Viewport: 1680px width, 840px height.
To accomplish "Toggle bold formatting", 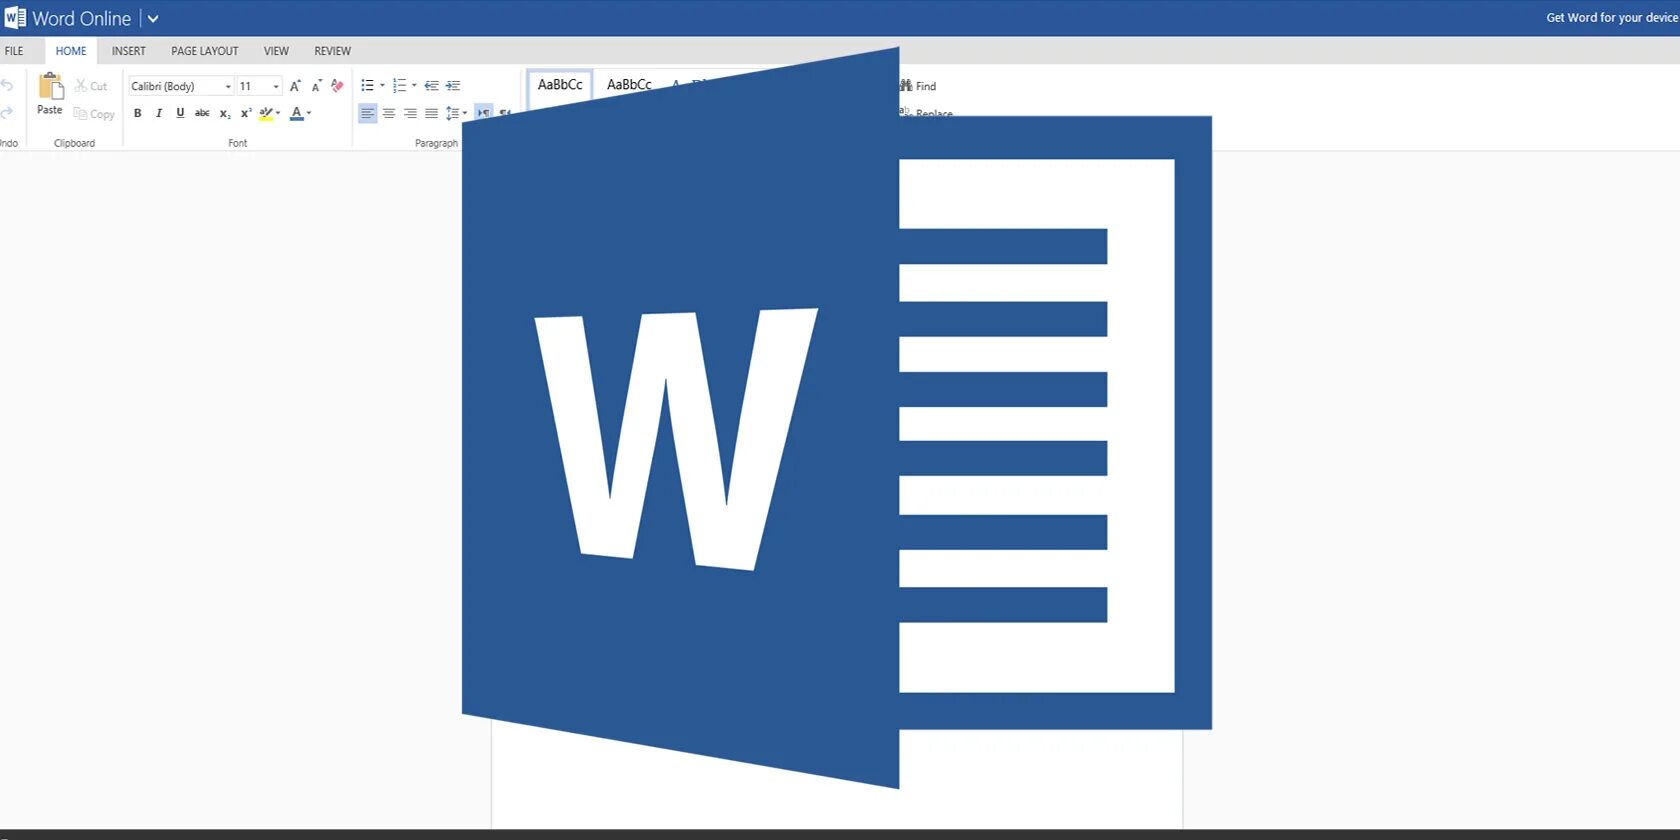I will (138, 114).
